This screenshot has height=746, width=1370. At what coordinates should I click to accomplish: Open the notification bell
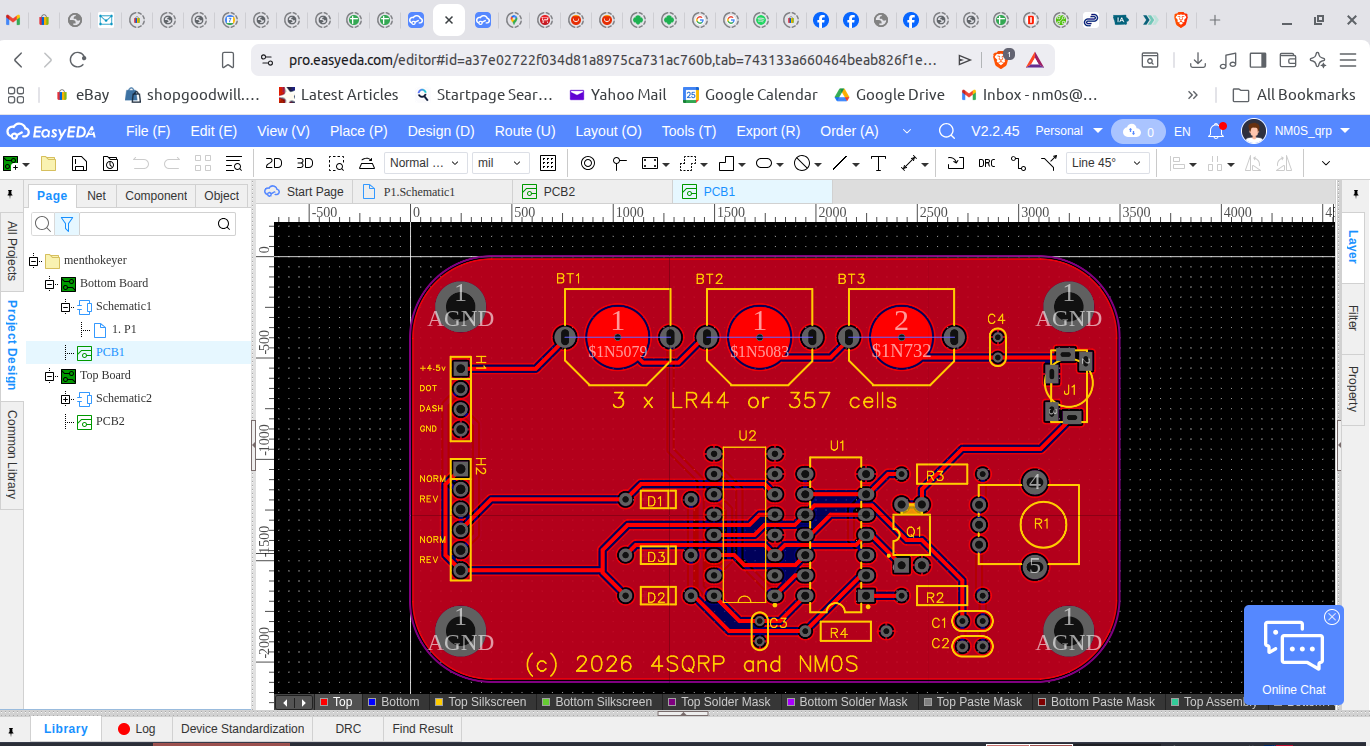[1216, 131]
